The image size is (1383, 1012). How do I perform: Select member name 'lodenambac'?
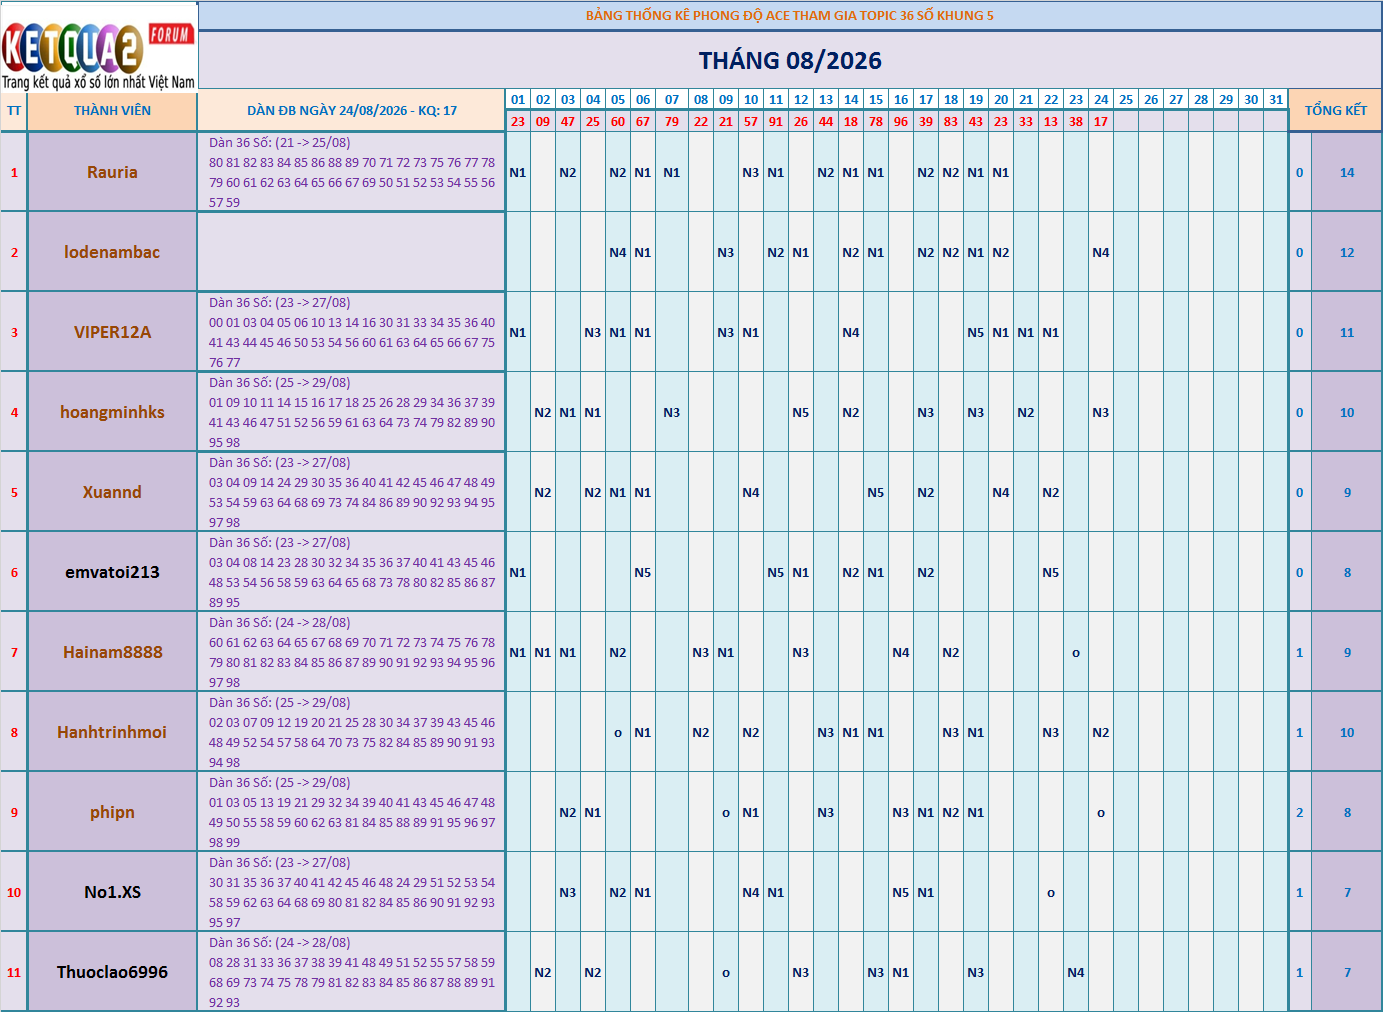coord(112,252)
